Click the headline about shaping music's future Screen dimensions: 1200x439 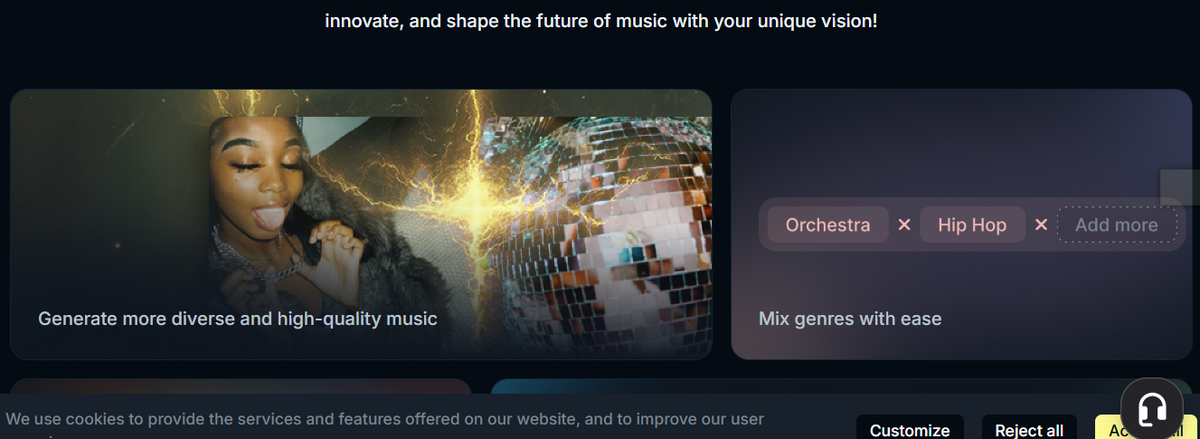601,20
